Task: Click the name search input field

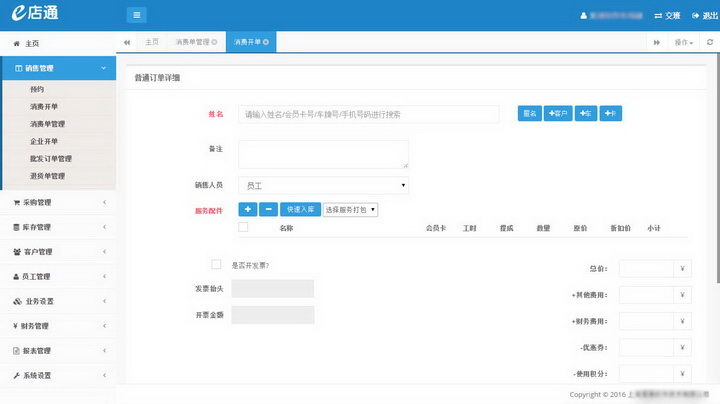Action: coord(368,114)
